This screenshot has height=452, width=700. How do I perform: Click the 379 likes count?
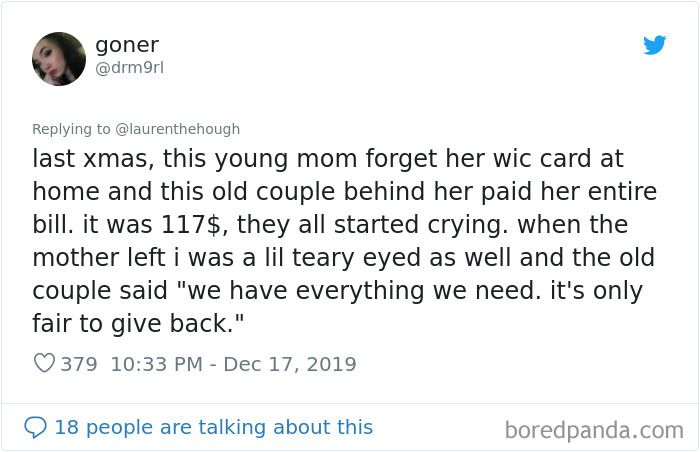pyautogui.click(x=79, y=364)
